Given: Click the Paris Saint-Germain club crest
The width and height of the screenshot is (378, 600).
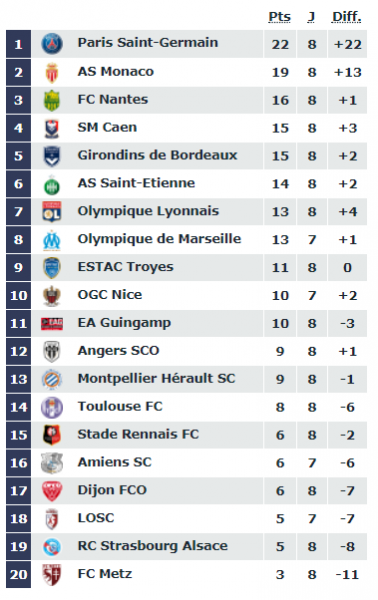Looking at the screenshot, I should pyautogui.click(x=52, y=43).
